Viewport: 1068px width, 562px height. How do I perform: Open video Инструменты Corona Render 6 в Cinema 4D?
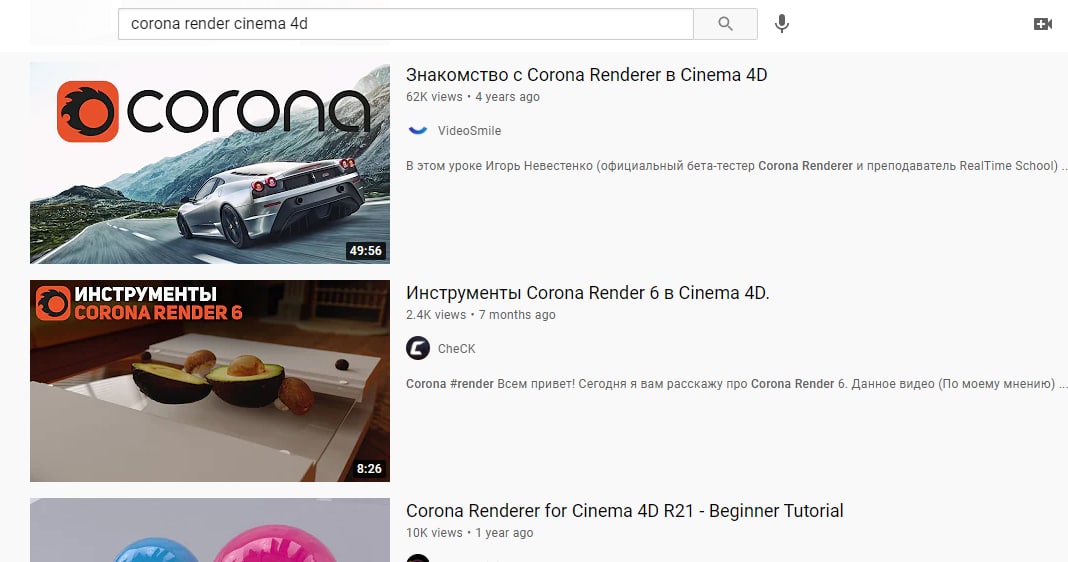(587, 293)
